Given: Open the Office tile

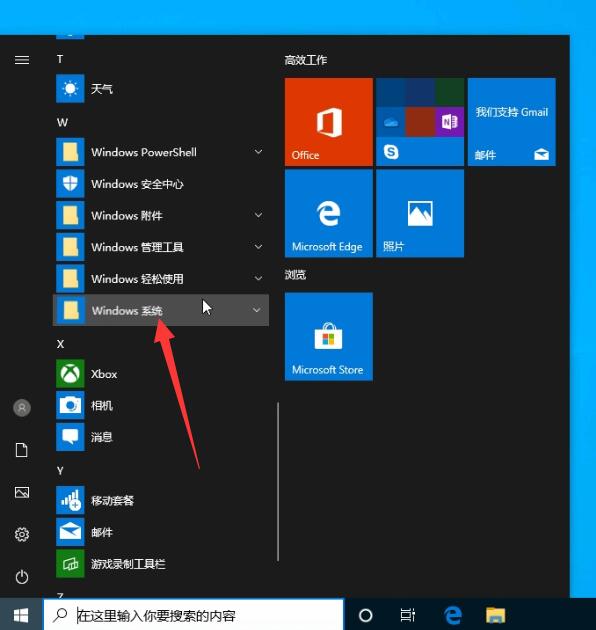Looking at the screenshot, I should (x=329, y=122).
